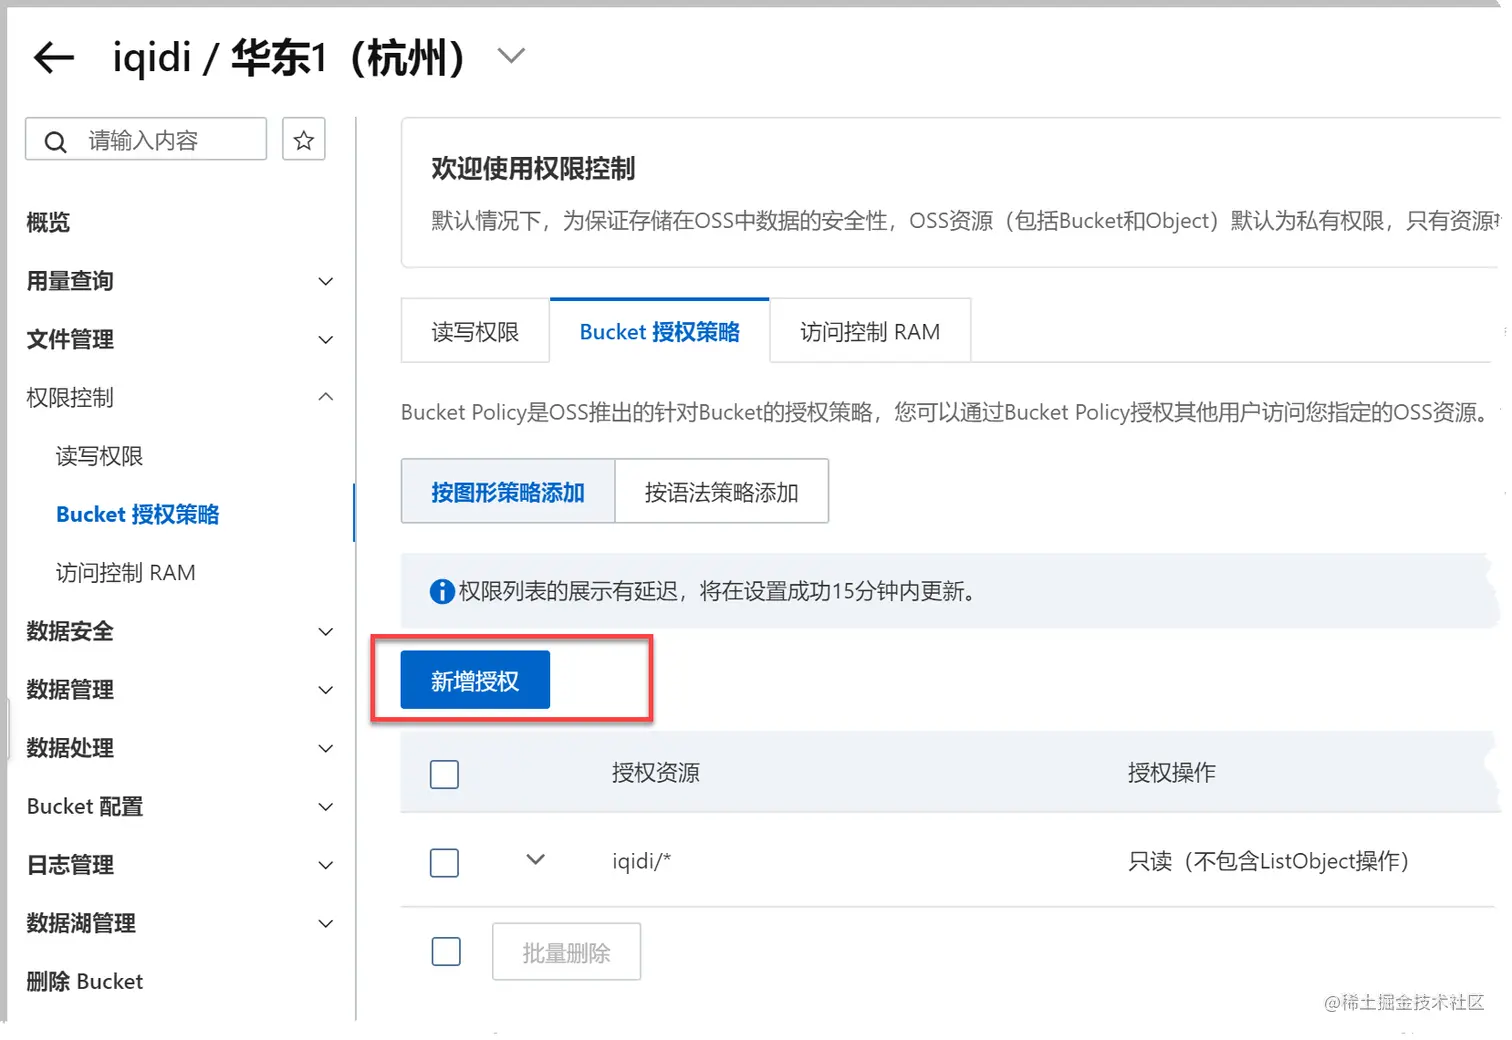Select Bucket 授权策略 in the sidebar
Viewport: 1512px width, 1040px height.
pyautogui.click(x=137, y=514)
